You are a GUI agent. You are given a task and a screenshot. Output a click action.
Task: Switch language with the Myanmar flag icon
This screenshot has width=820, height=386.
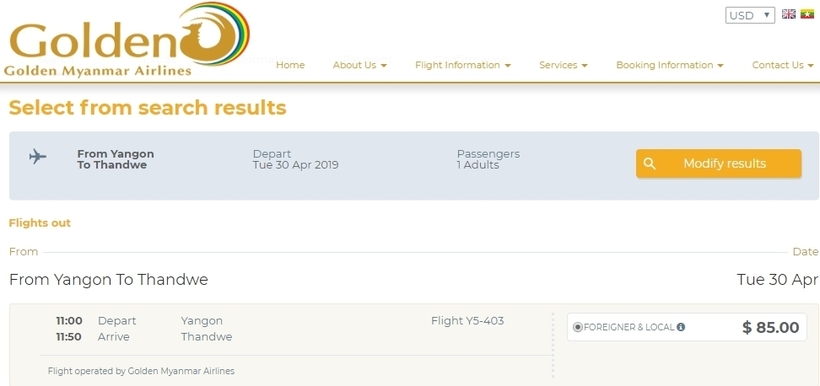tap(807, 14)
